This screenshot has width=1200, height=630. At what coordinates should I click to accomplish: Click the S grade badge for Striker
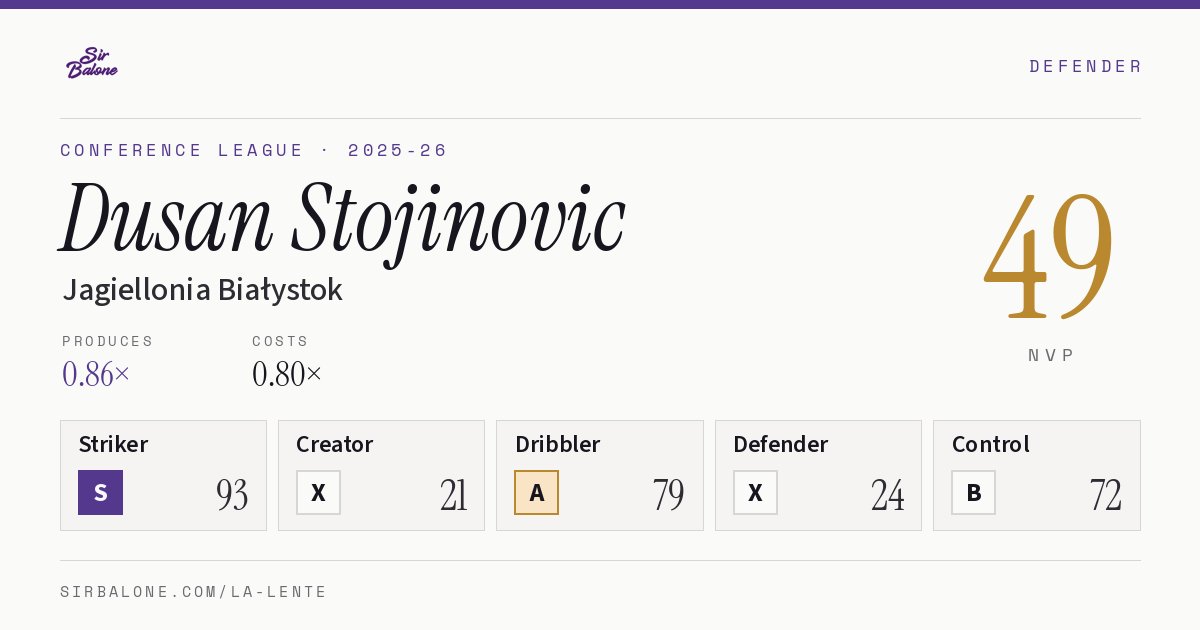pyautogui.click(x=100, y=492)
